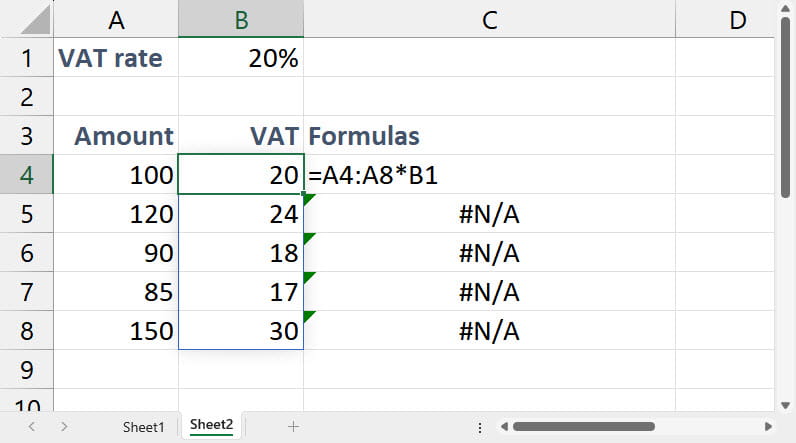Select the Sheet2 tab
This screenshot has height=443, width=796.
coord(211,426)
